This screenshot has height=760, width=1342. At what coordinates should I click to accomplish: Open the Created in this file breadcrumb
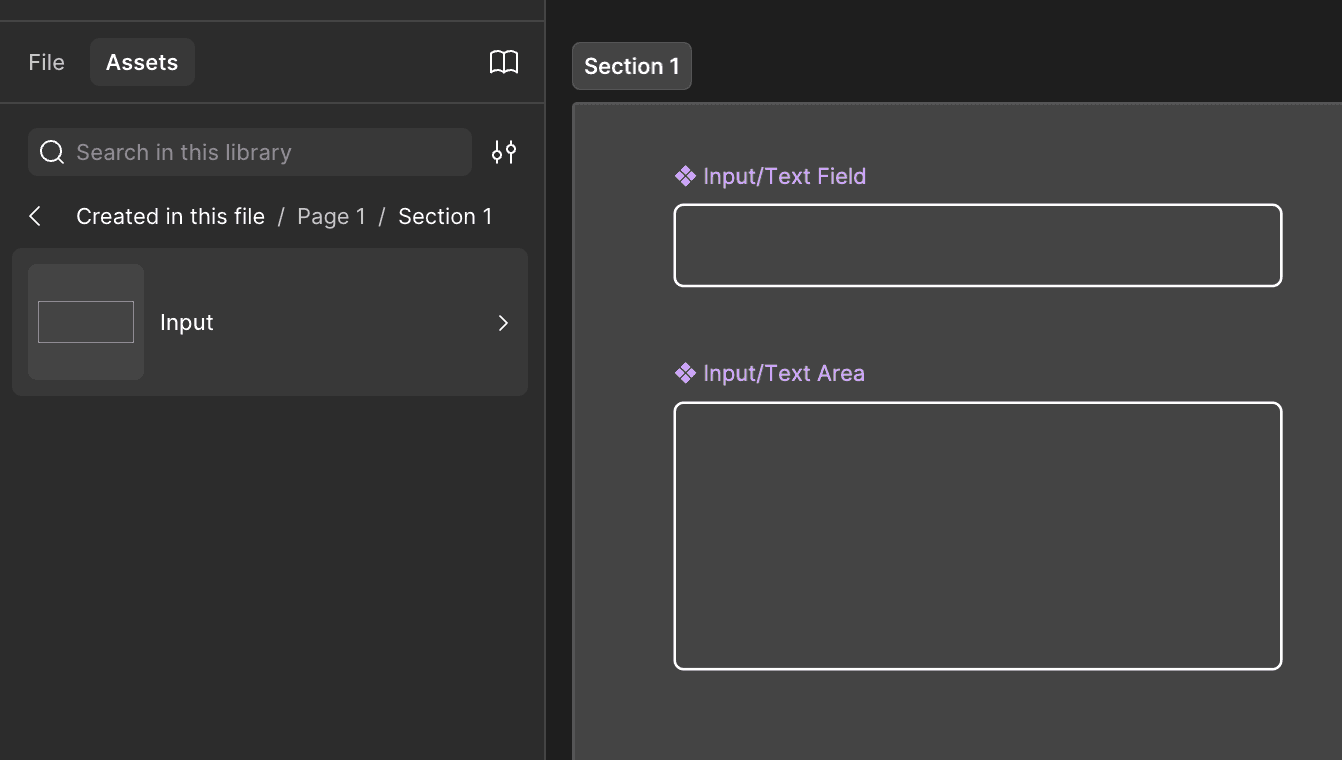[x=170, y=216]
